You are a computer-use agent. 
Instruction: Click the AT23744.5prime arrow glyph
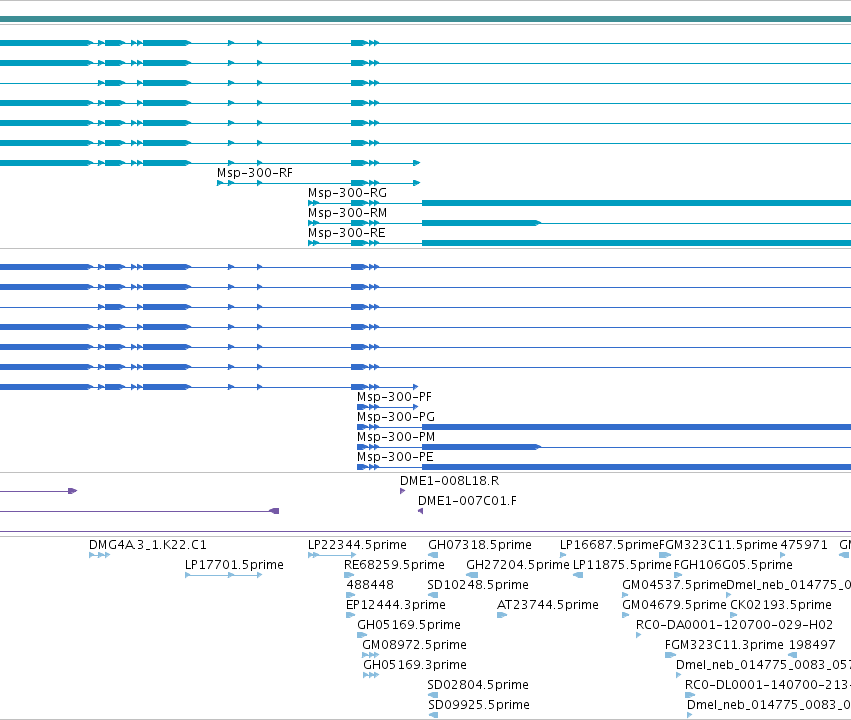[502, 615]
